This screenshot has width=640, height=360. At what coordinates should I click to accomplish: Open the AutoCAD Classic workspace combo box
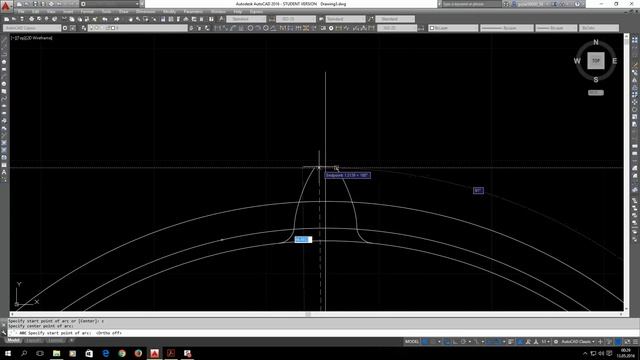(32, 28)
